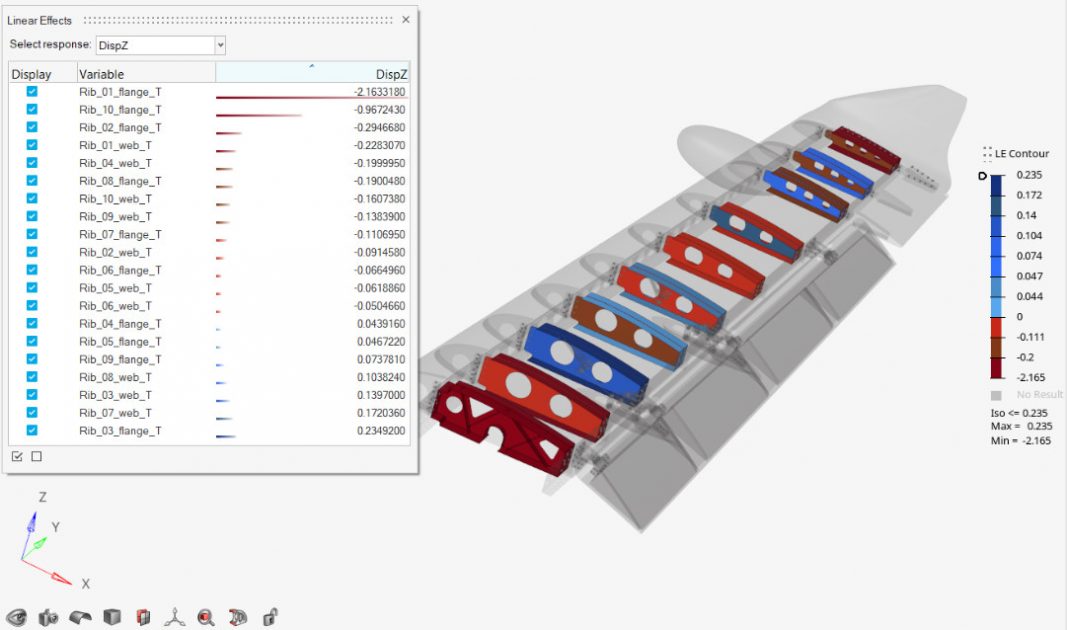Image resolution: width=1067 pixels, height=630 pixels.
Task: Click the select-all checkbox below the table
Action: click(x=17, y=455)
